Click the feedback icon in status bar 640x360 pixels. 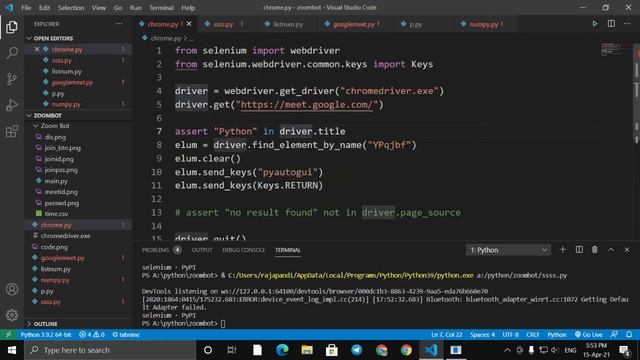(614, 335)
